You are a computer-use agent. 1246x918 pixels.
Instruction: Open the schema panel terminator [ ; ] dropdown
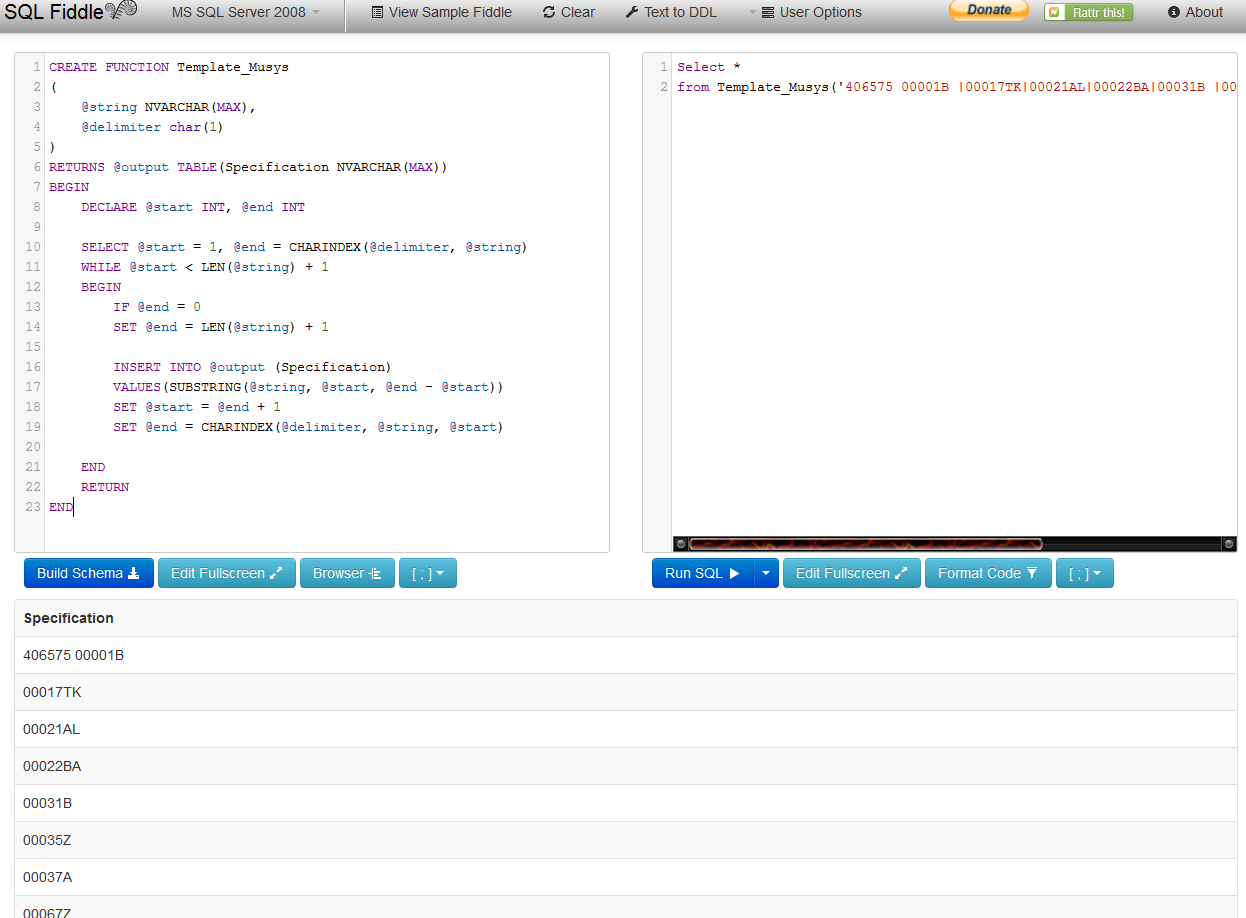pos(428,573)
